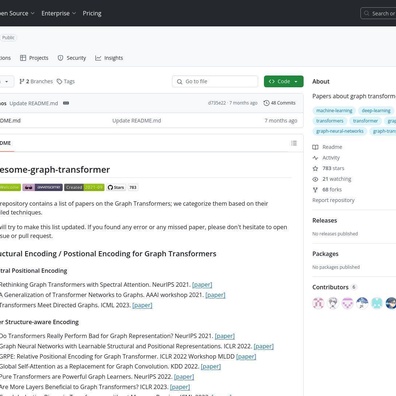View the 21 watching link
The height and width of the screenshot is (396, 396).
[337, 179]
